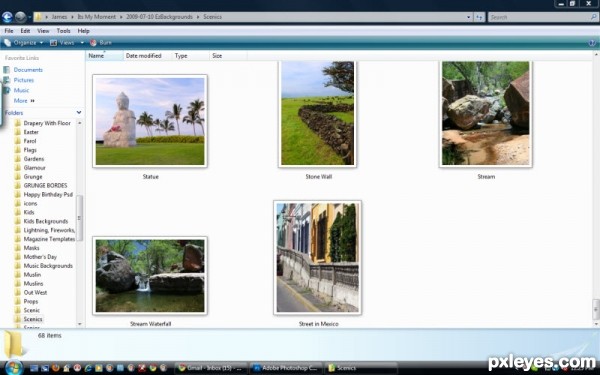
Task: Go back with the blue Back arrow
Action: click(7, 17)
